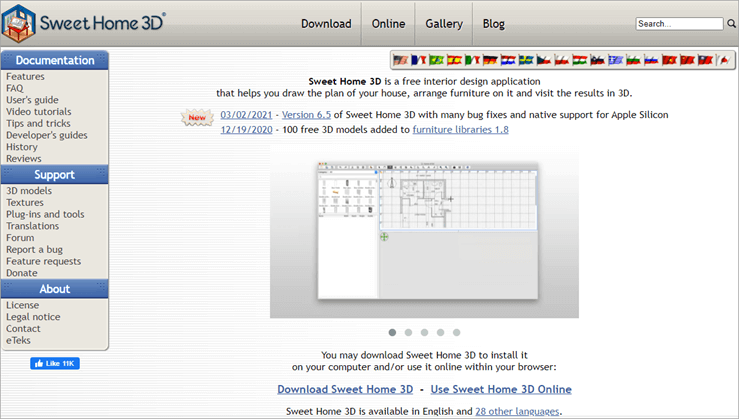Screen dimensions: 739x419
Task: Open the Version 6.5 link
Action: click(306, 115)
